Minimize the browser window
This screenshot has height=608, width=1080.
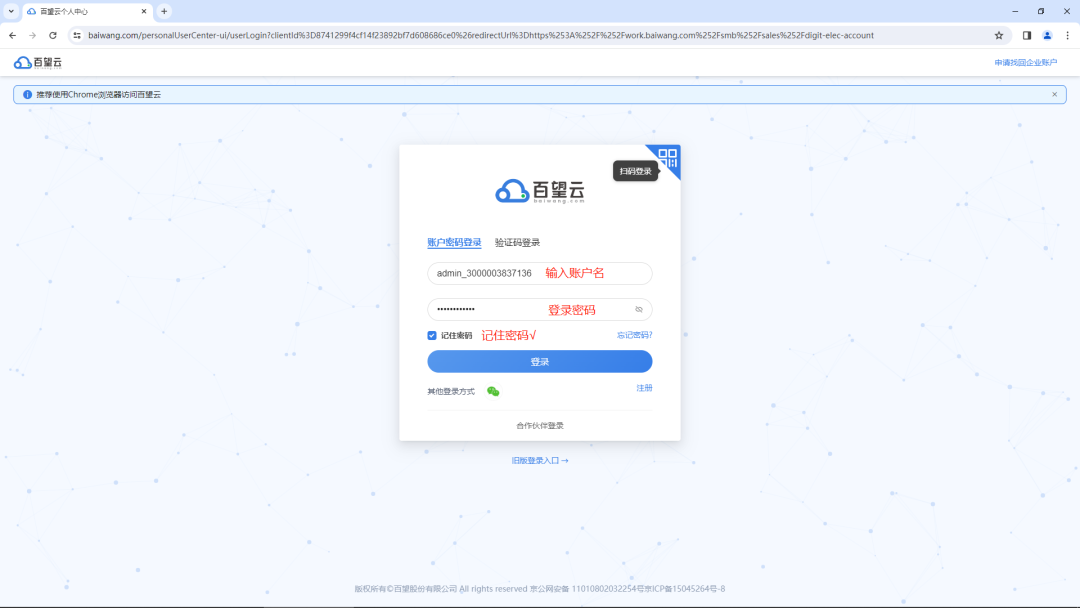click(1015, 11)
